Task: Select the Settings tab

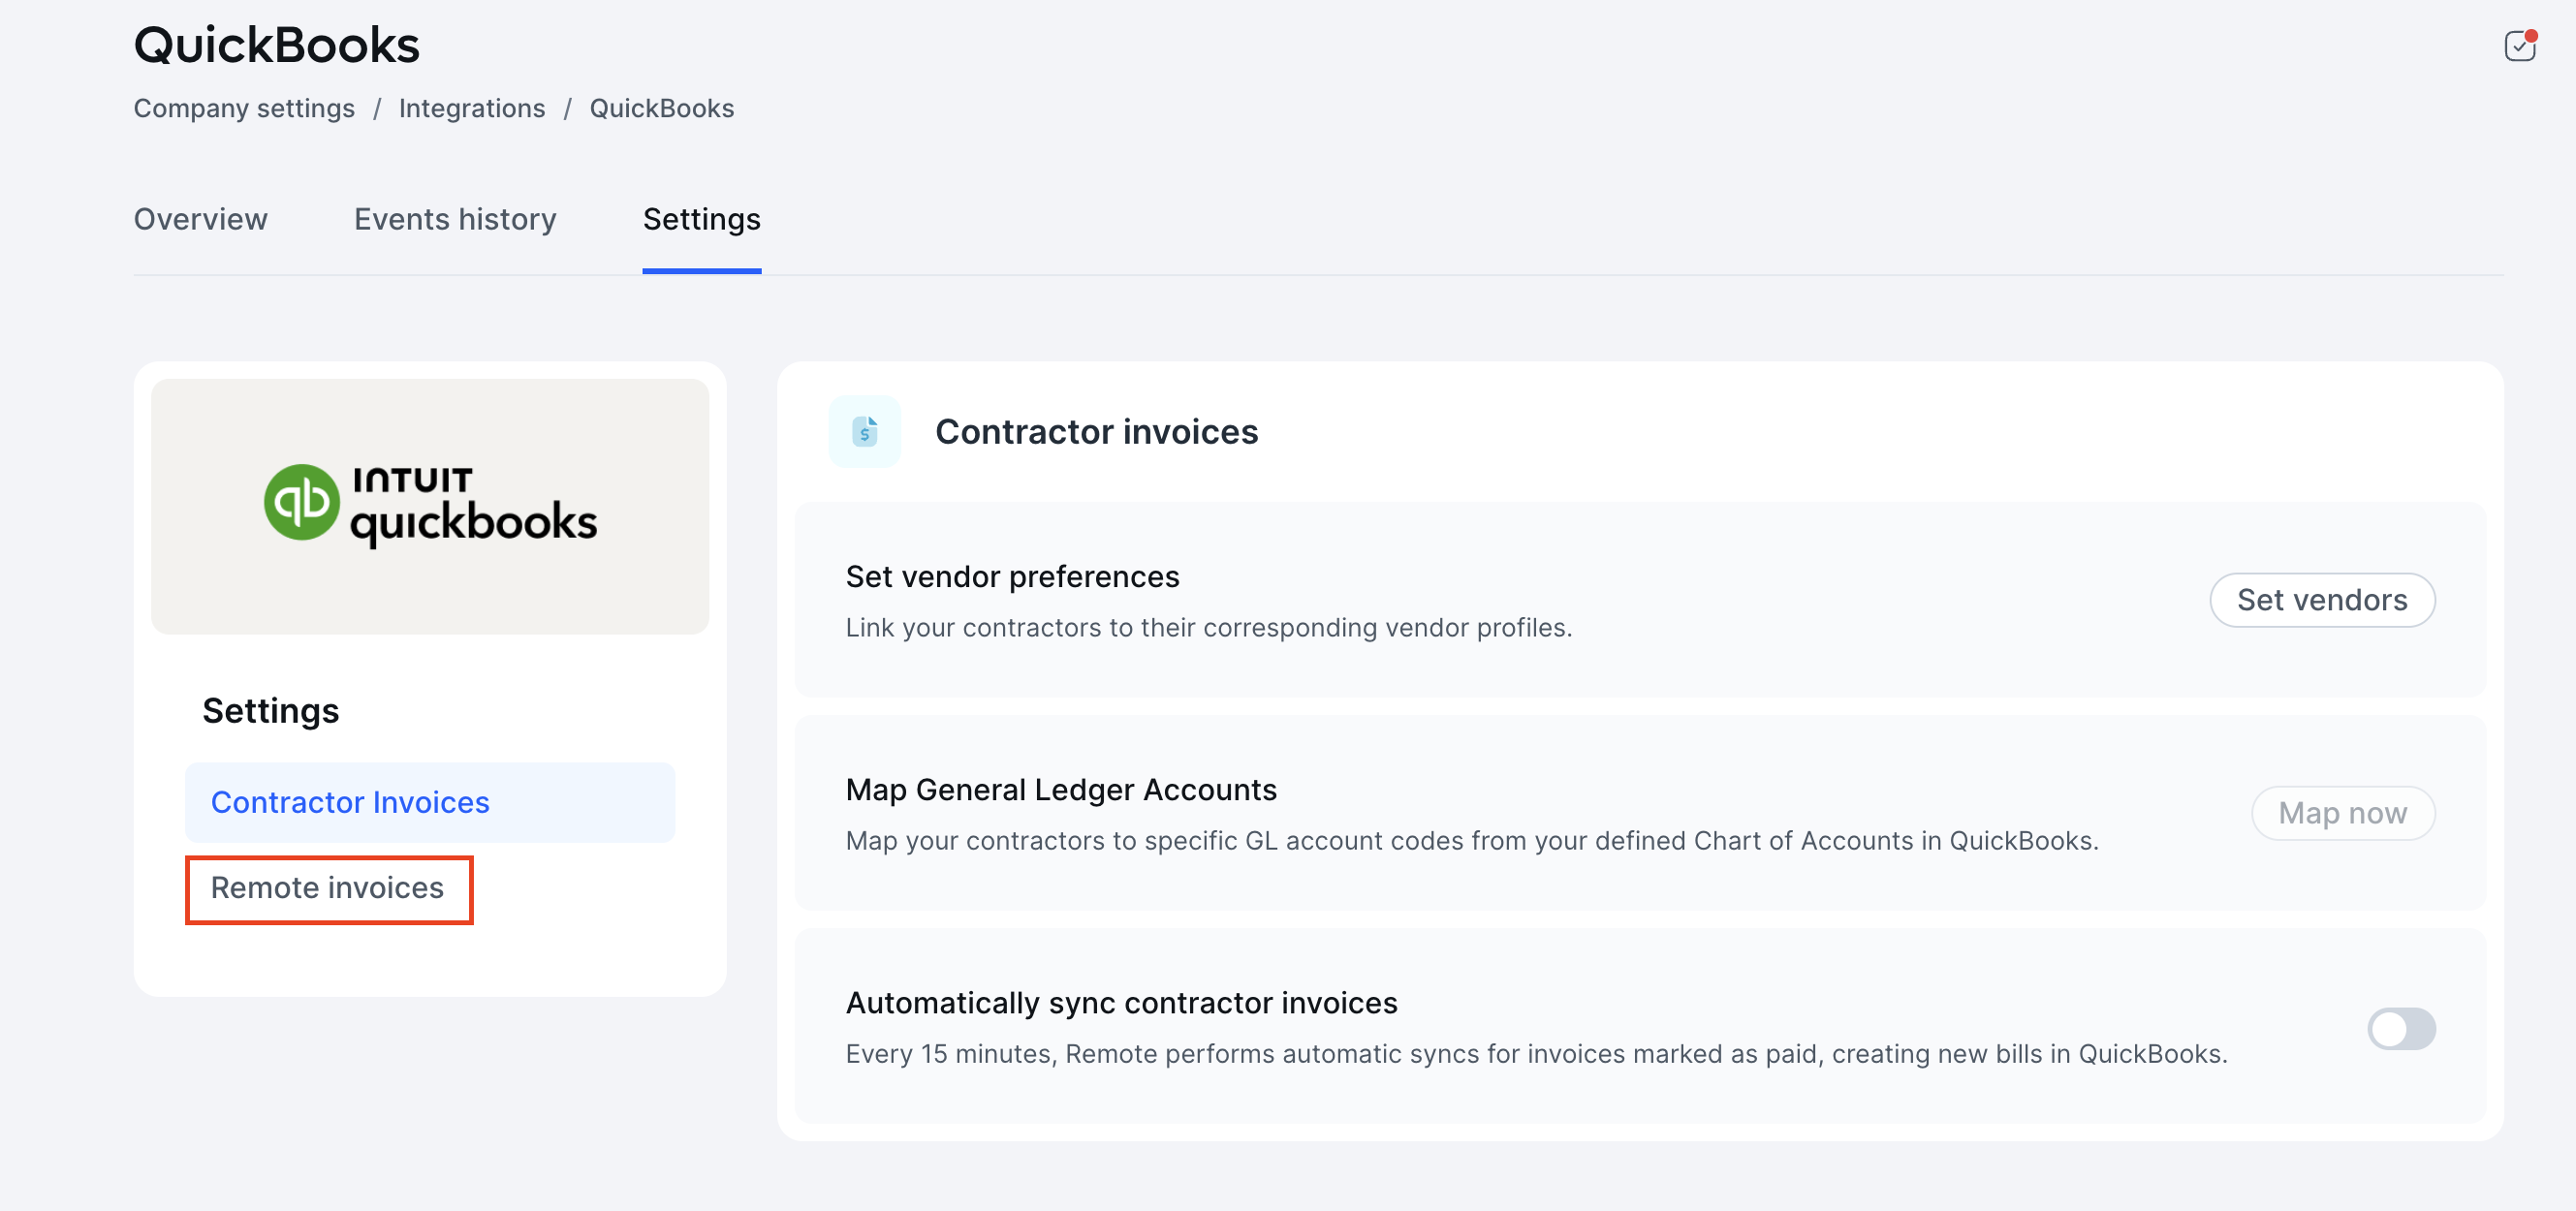Action: pyautogui.click(x=701, y=219)
